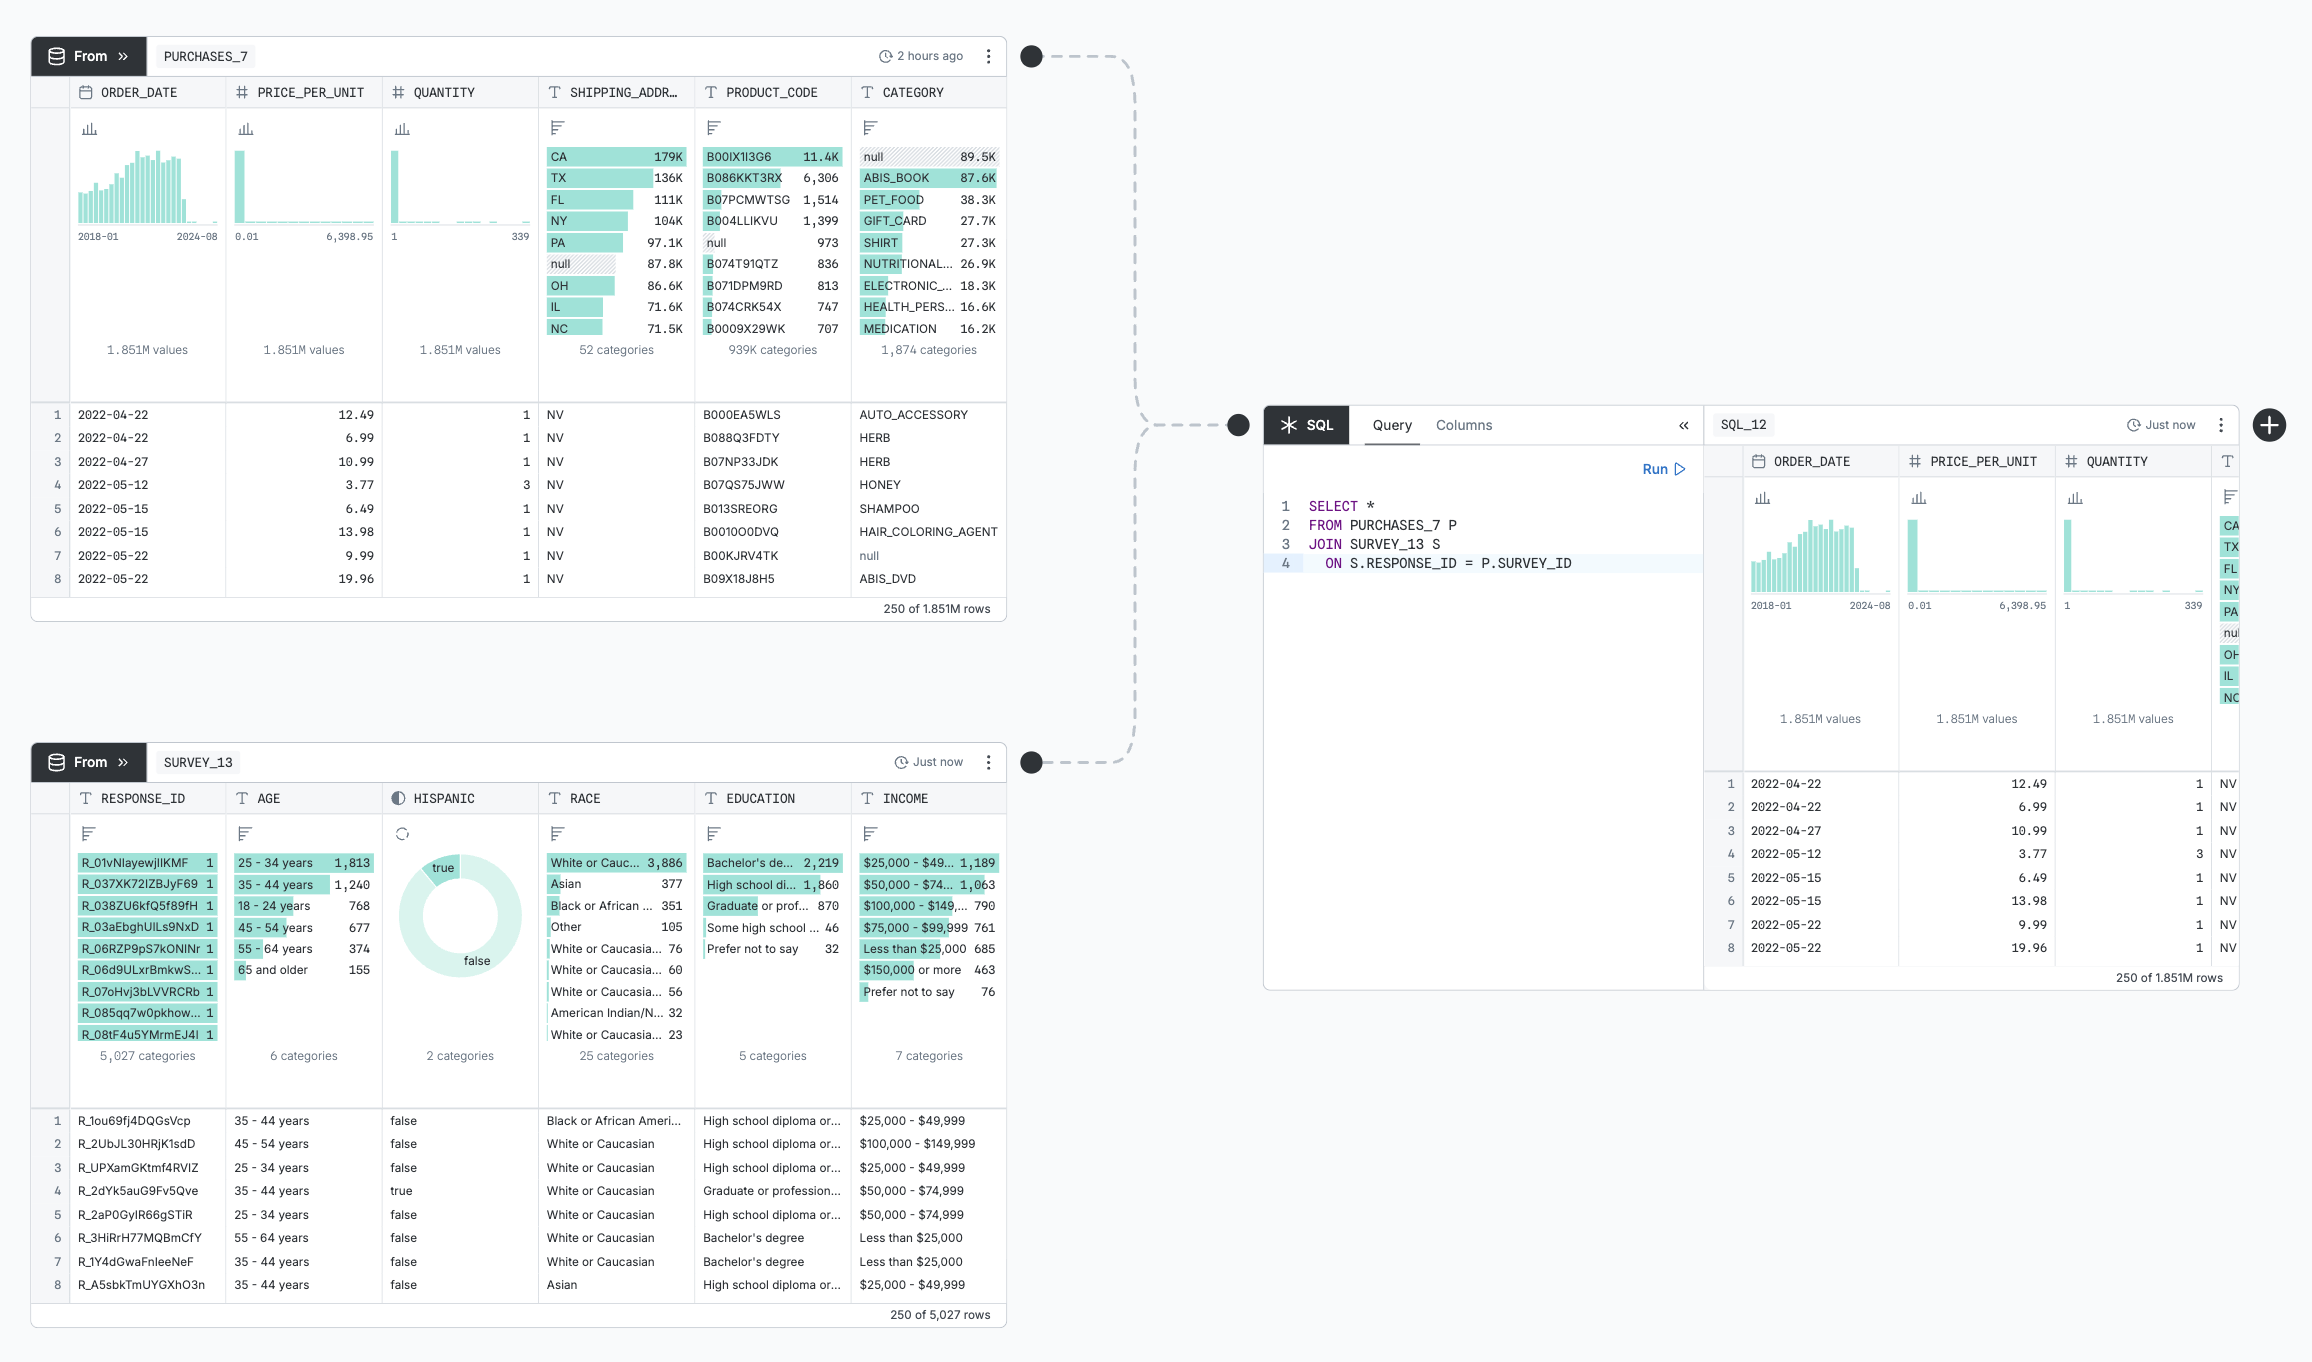Expand the From chevron on the PURCHASES_7 cell
The image size is (2312, 1362).
pos(122,56)
